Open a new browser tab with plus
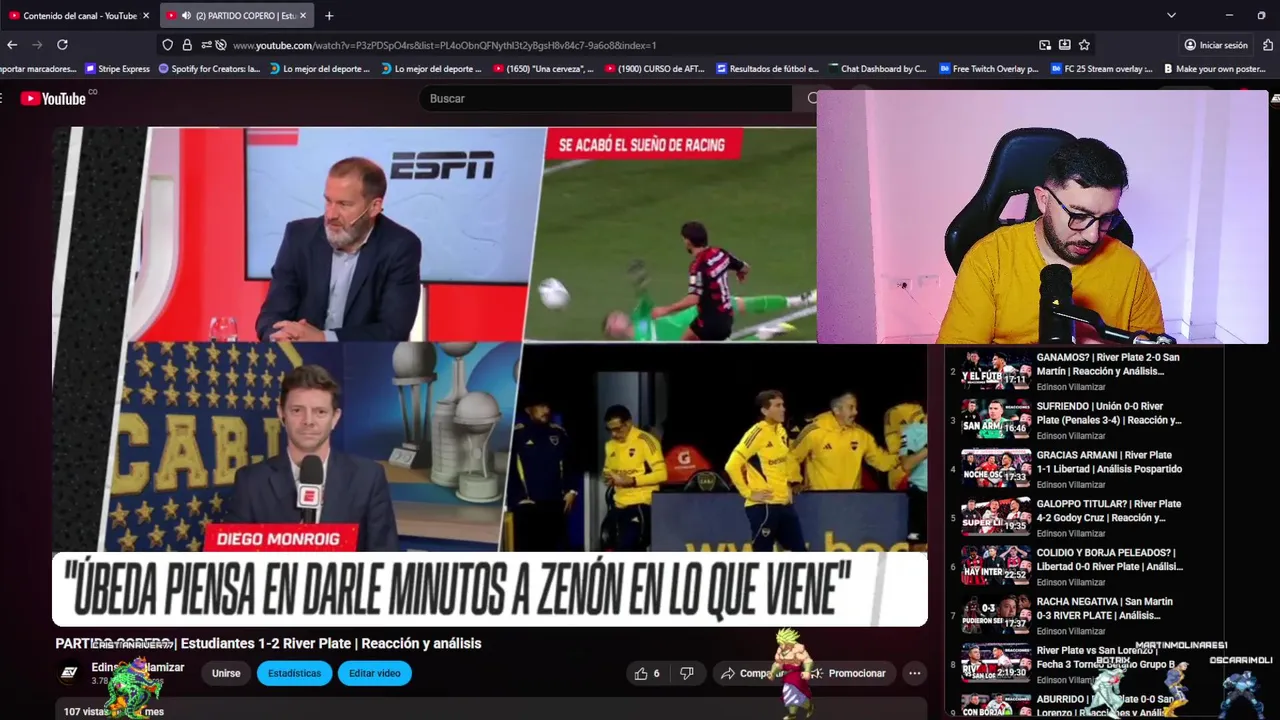1280x720 pixels. (x=329, y=15)
